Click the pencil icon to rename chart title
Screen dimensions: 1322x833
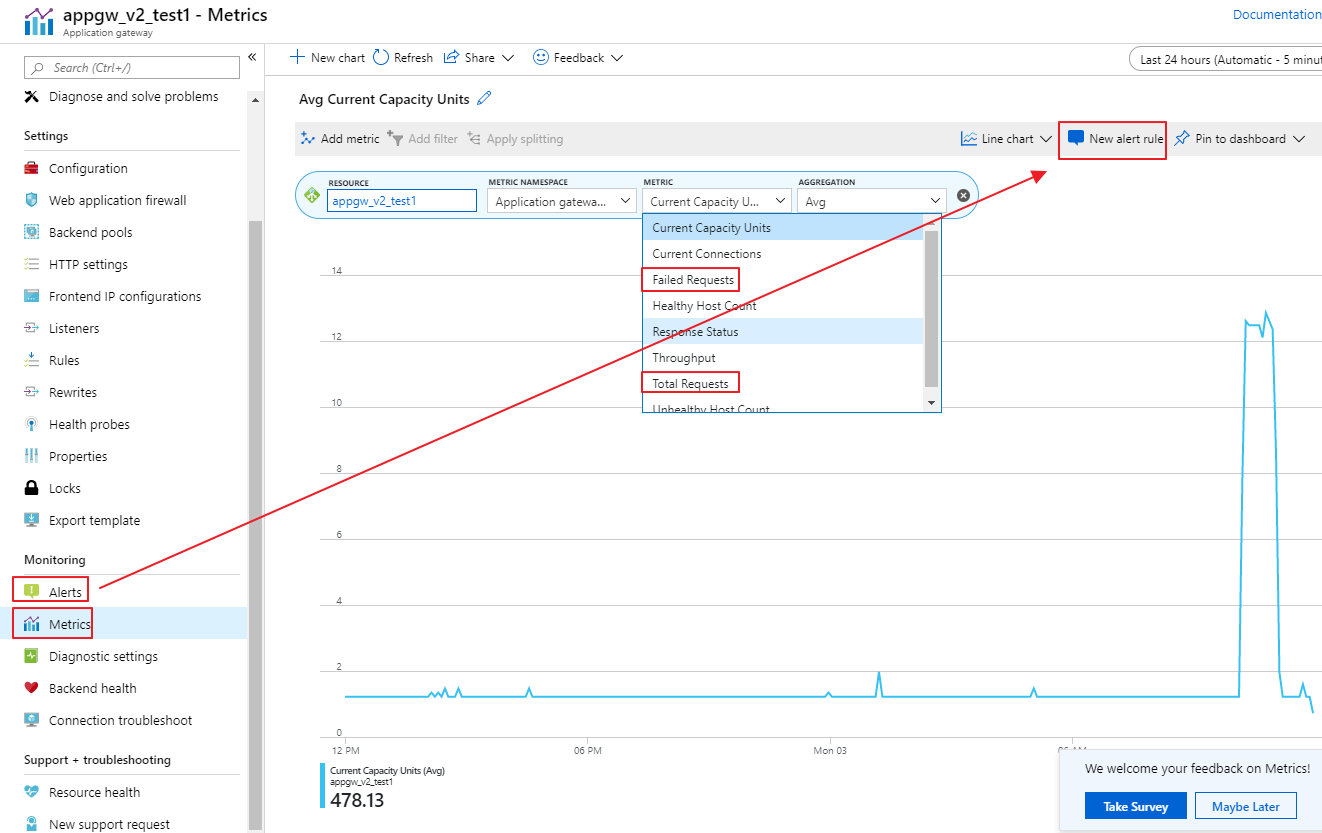(x=485, y=98)
